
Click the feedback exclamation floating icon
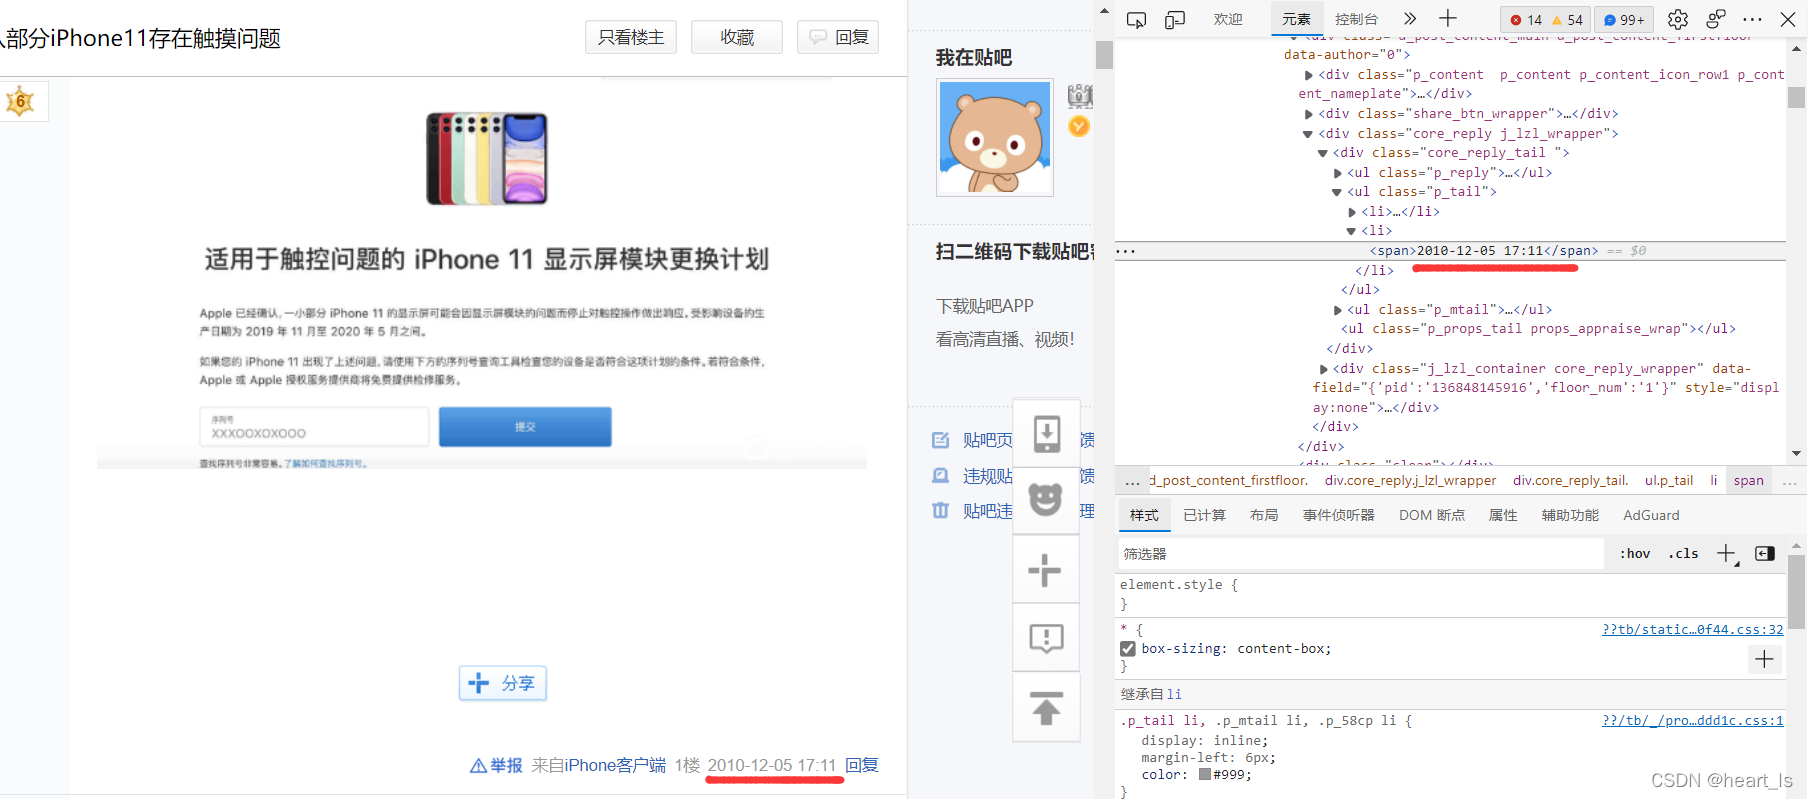[1046, 637]
